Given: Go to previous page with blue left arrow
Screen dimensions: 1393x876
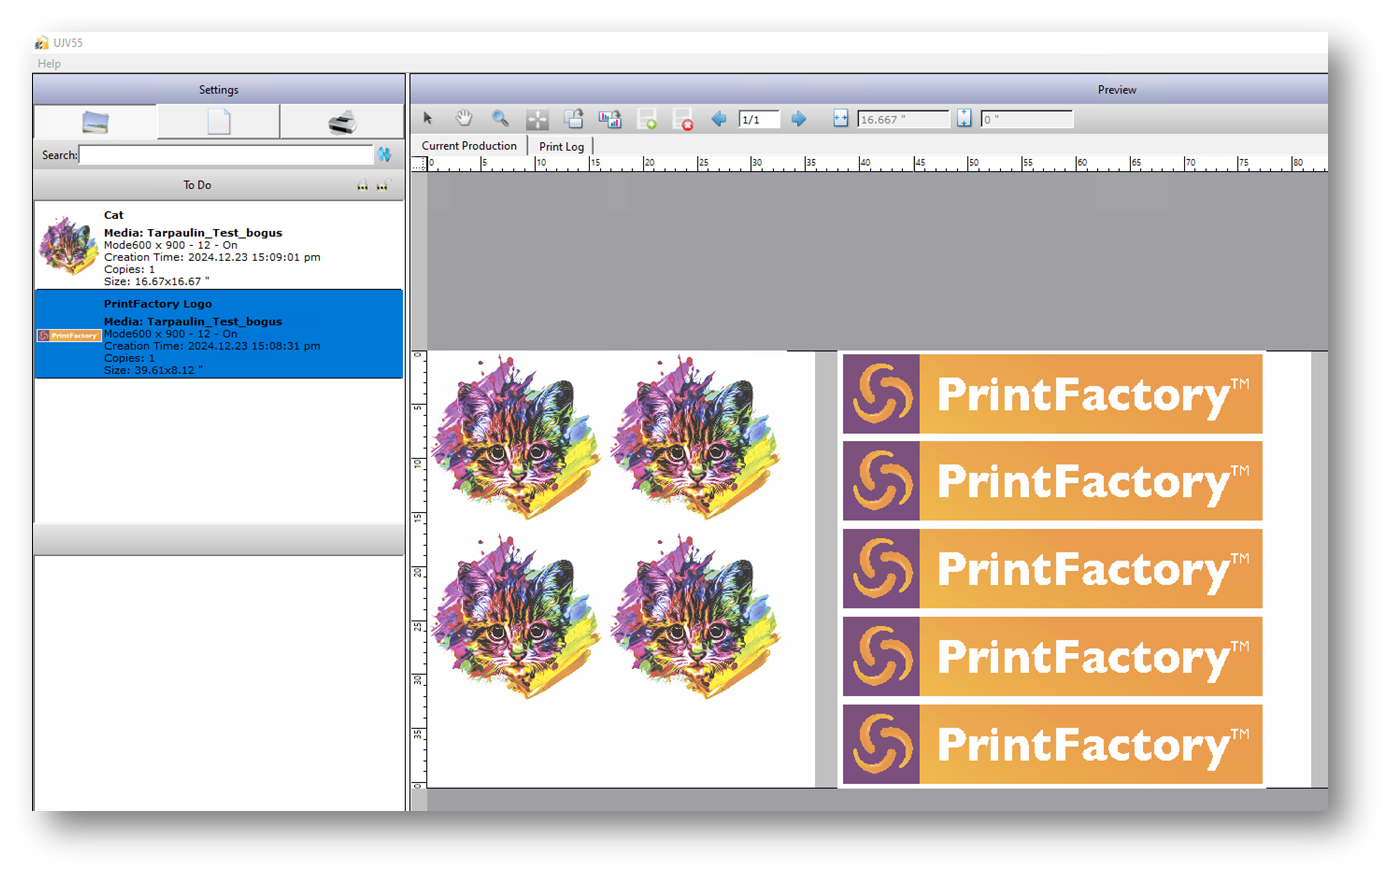Looking at the screenshot, I should tap(718, 119).
